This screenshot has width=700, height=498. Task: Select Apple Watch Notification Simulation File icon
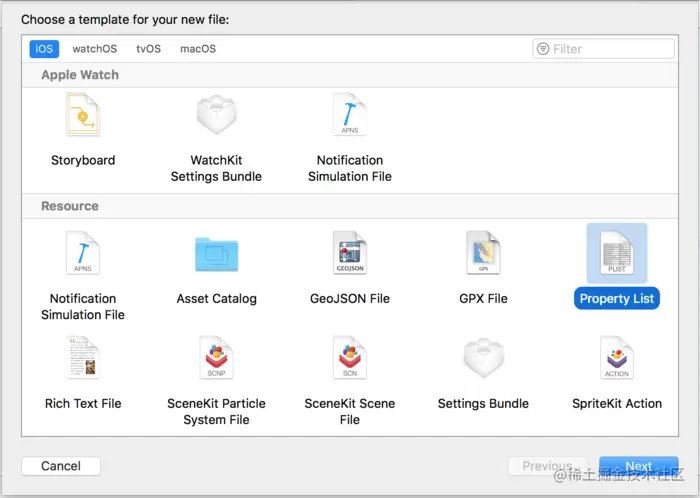(350, 114)
